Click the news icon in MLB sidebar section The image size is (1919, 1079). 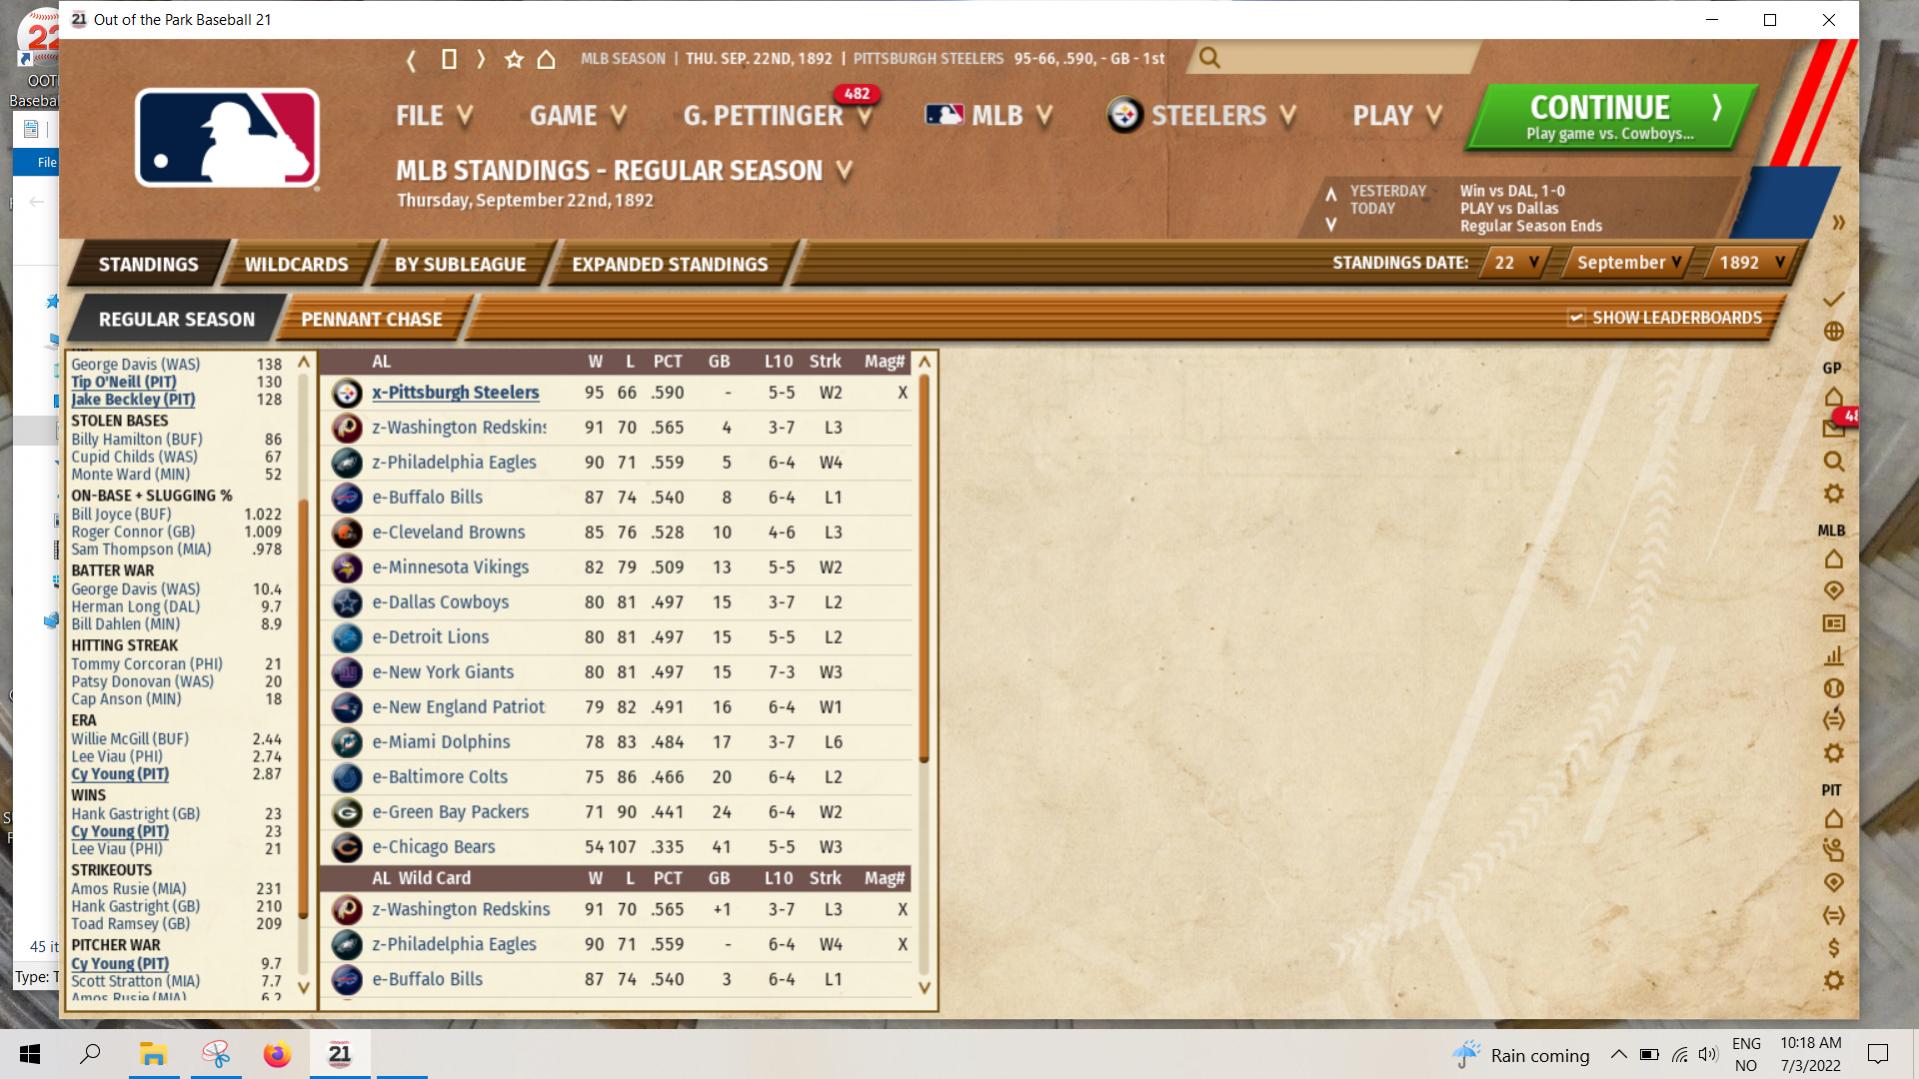coord(1833,623)
